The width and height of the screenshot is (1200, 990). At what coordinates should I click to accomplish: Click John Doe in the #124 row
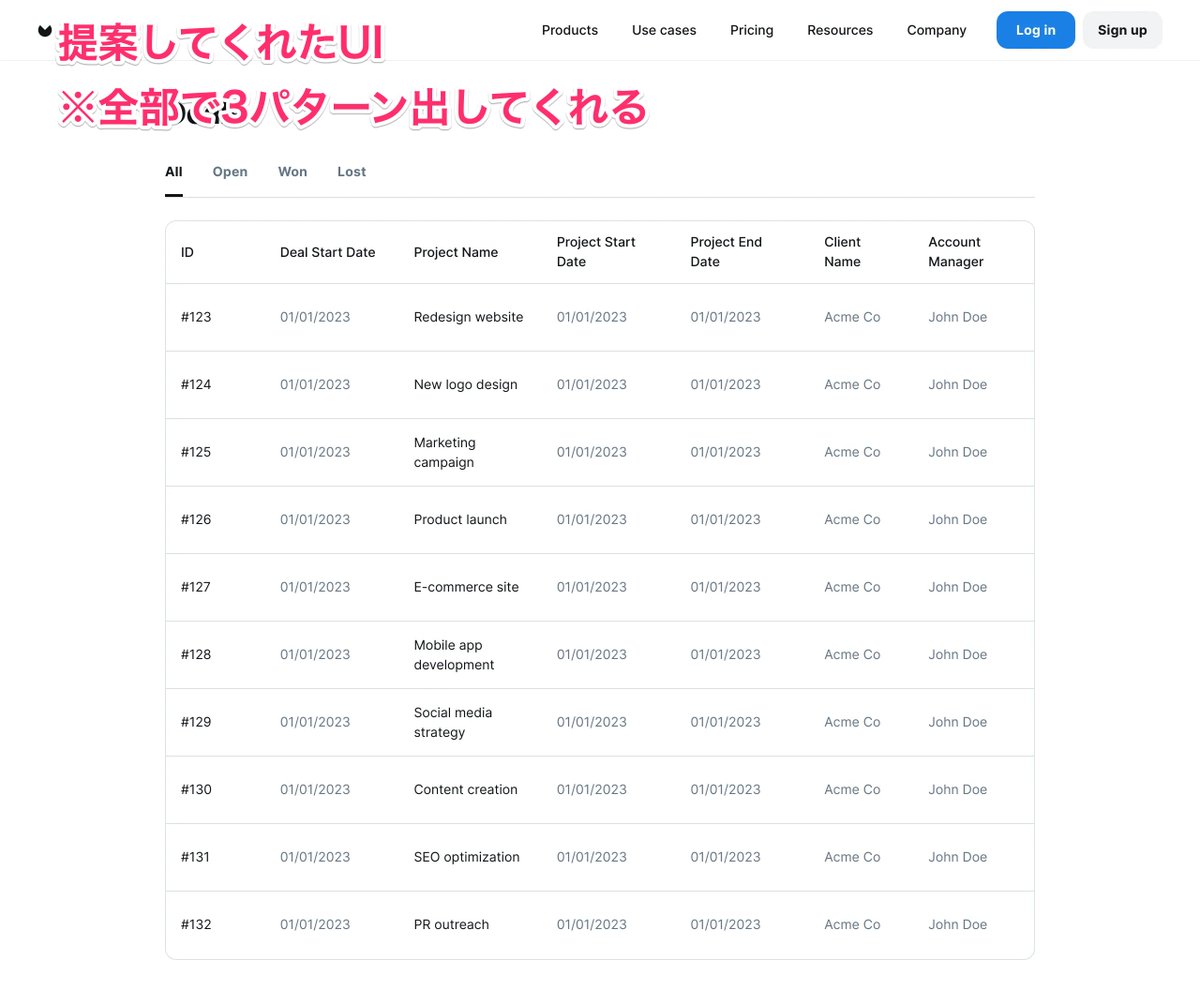[x=958, y=385]
